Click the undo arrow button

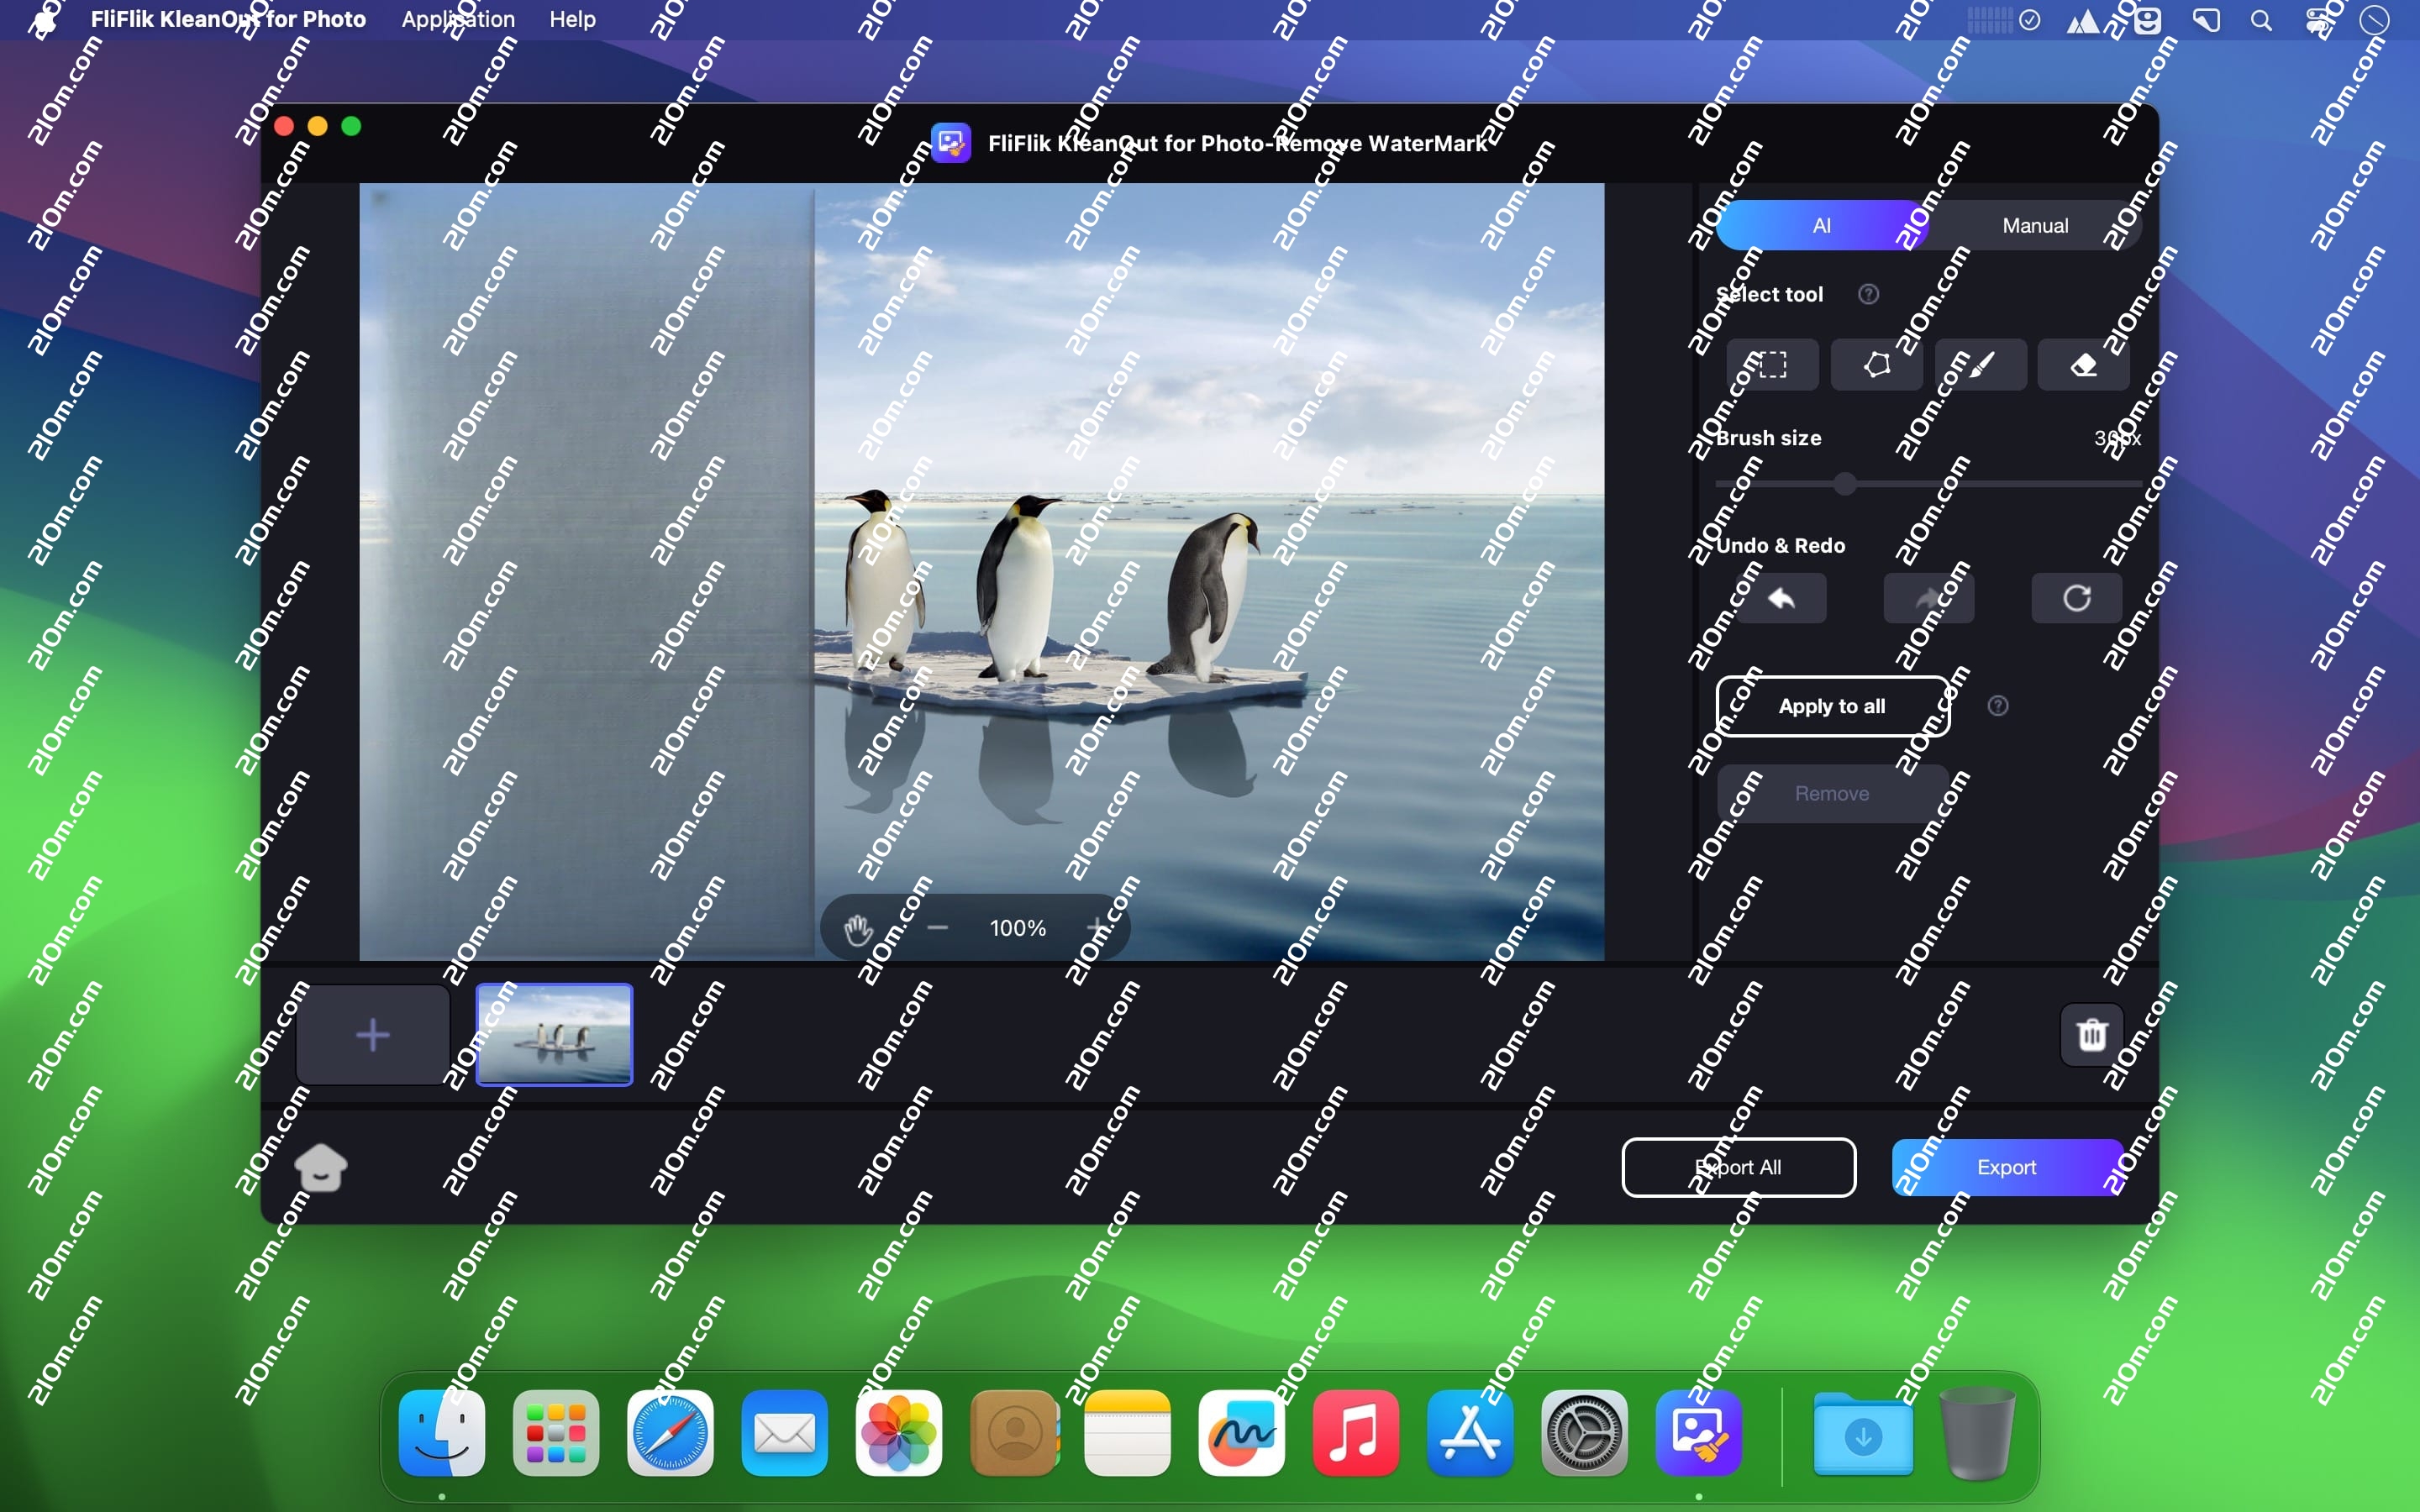click(1781, 598)
